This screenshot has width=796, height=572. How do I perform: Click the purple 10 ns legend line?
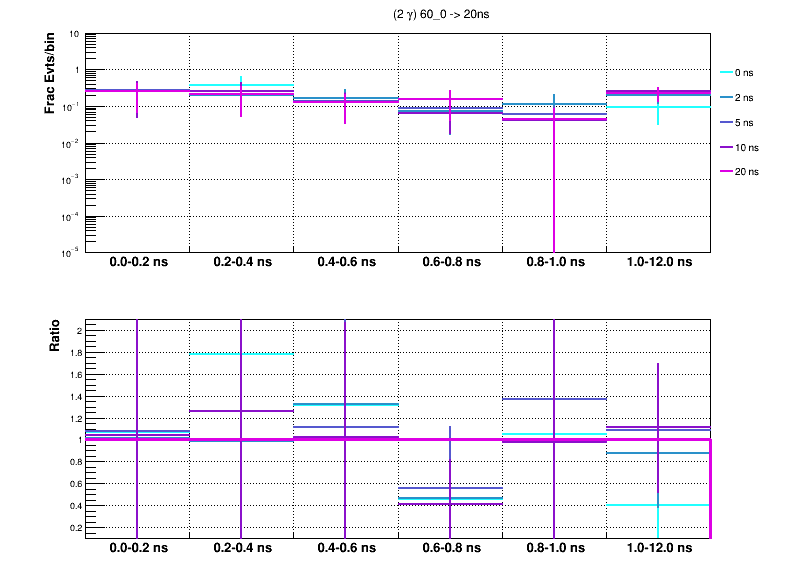pos(726,147)
